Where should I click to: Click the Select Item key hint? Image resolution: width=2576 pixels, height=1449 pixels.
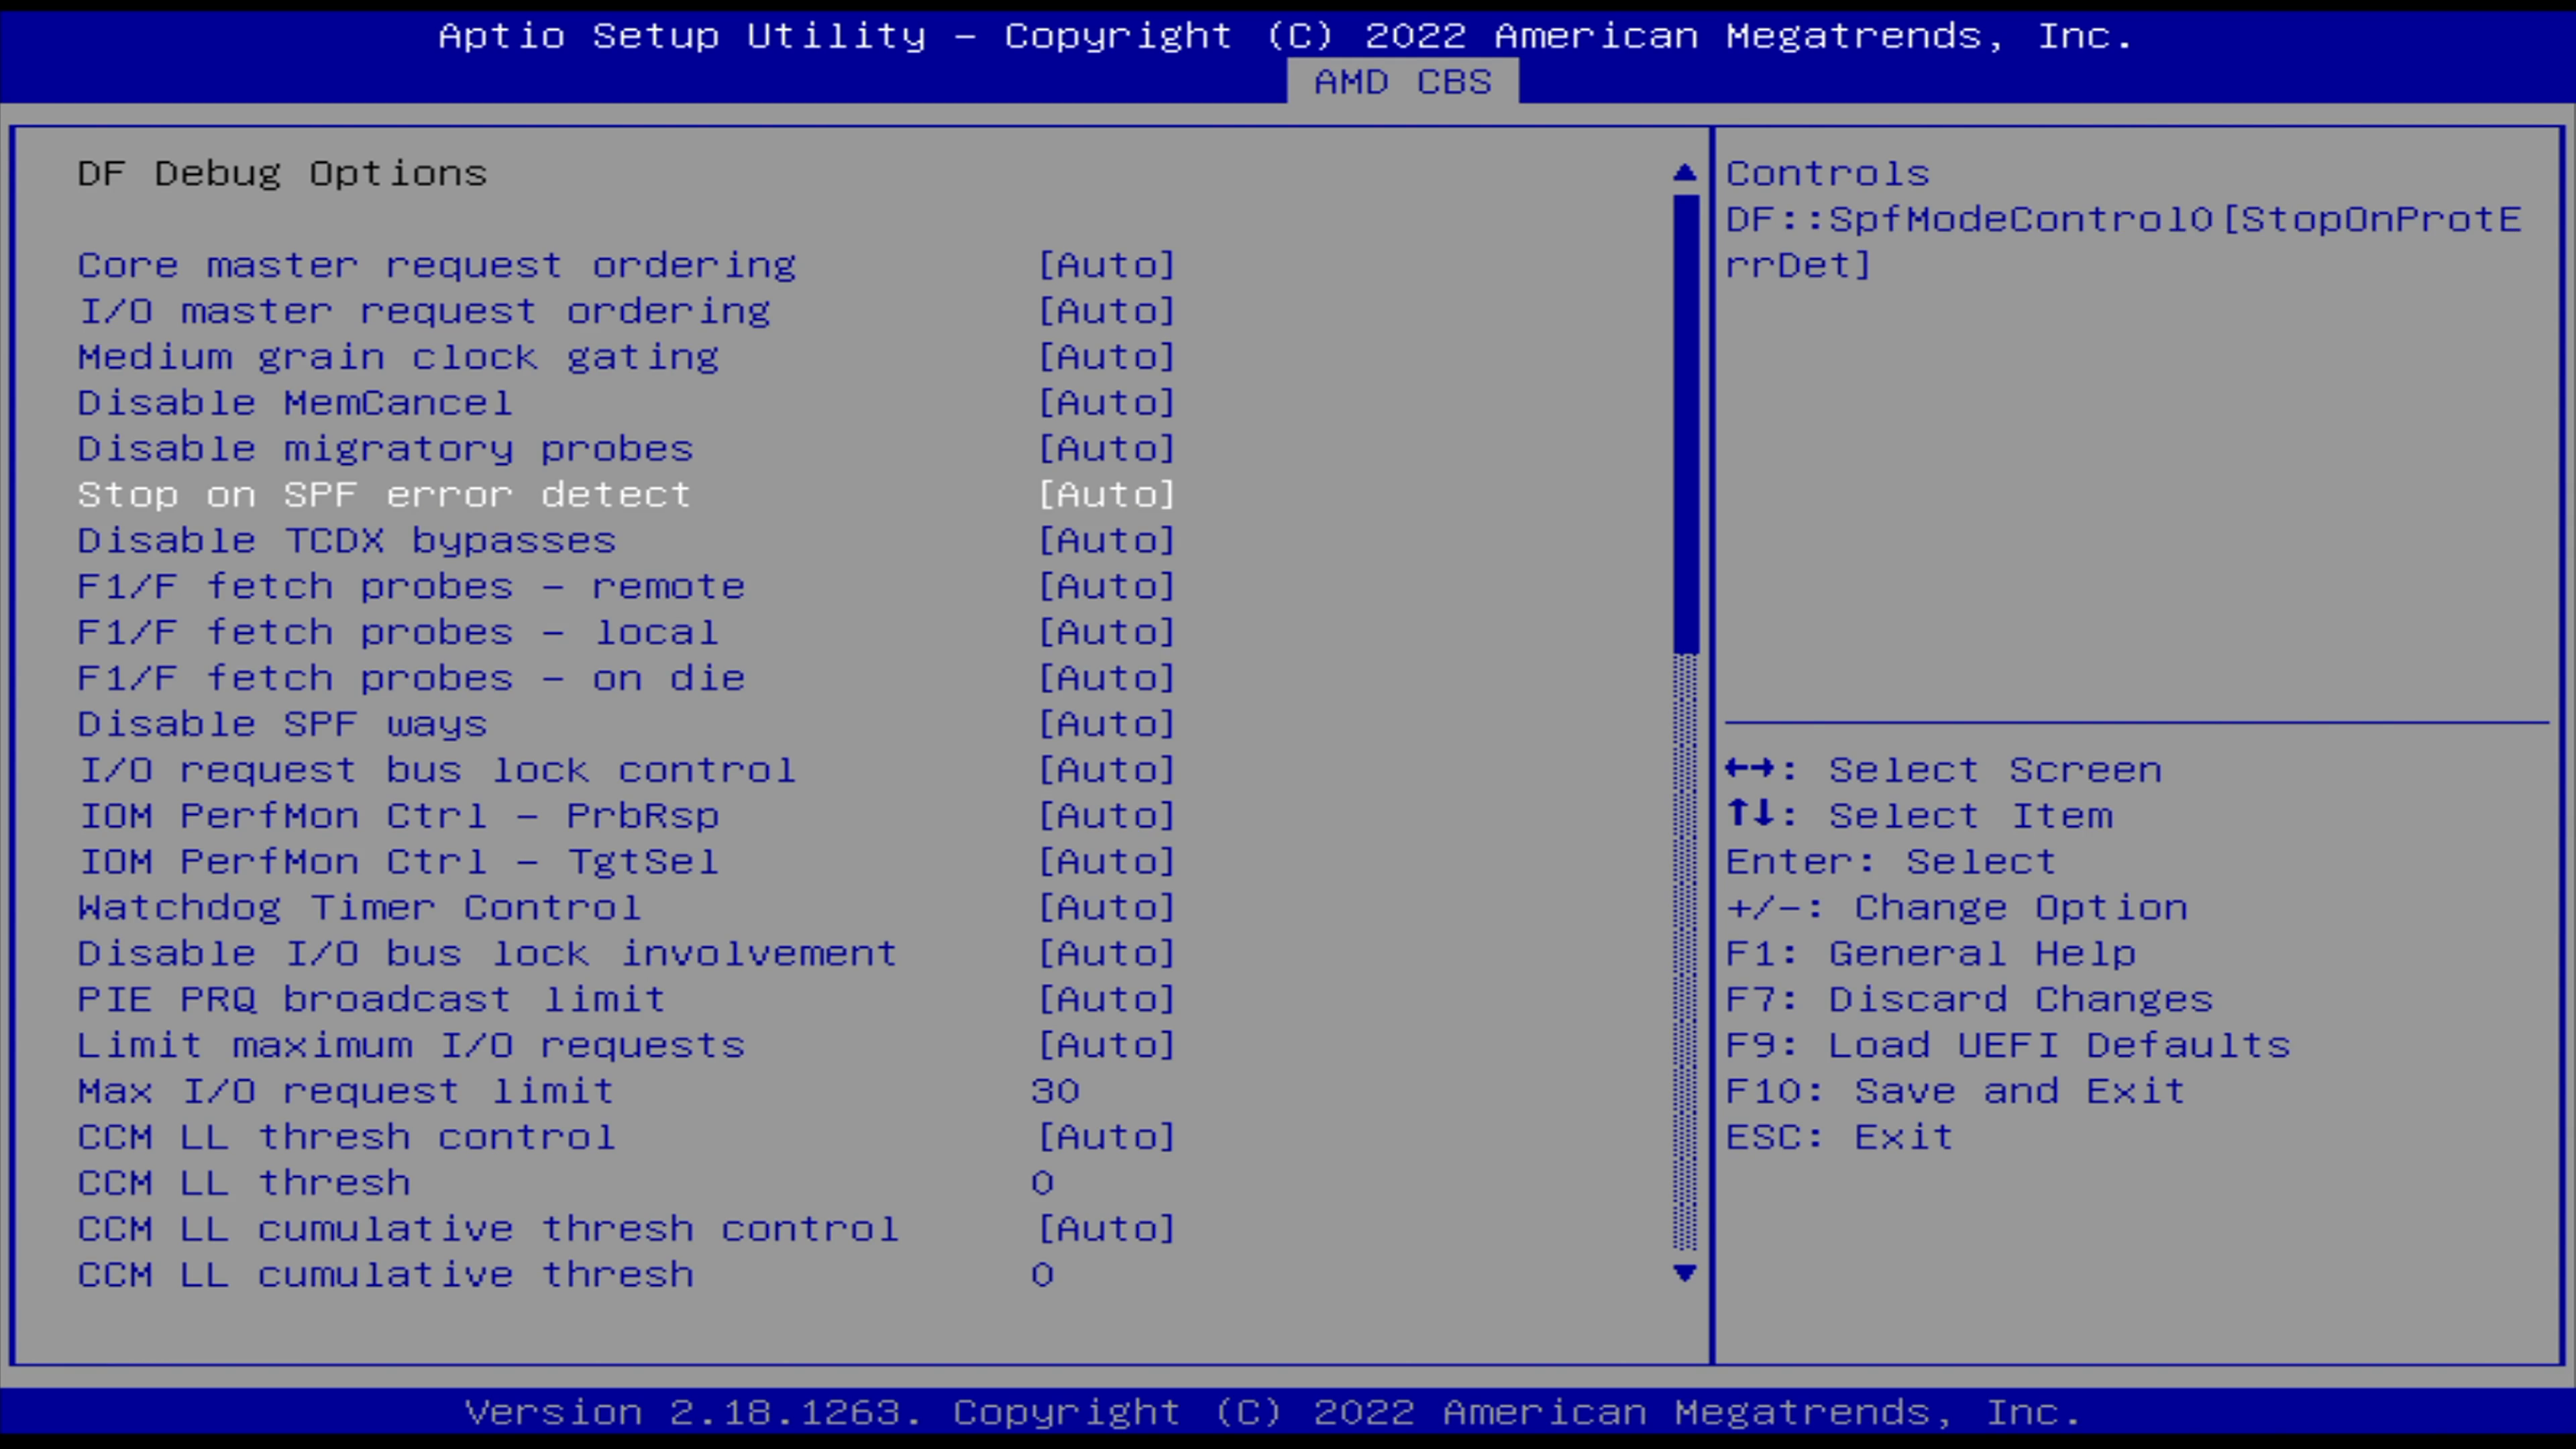1920,817
